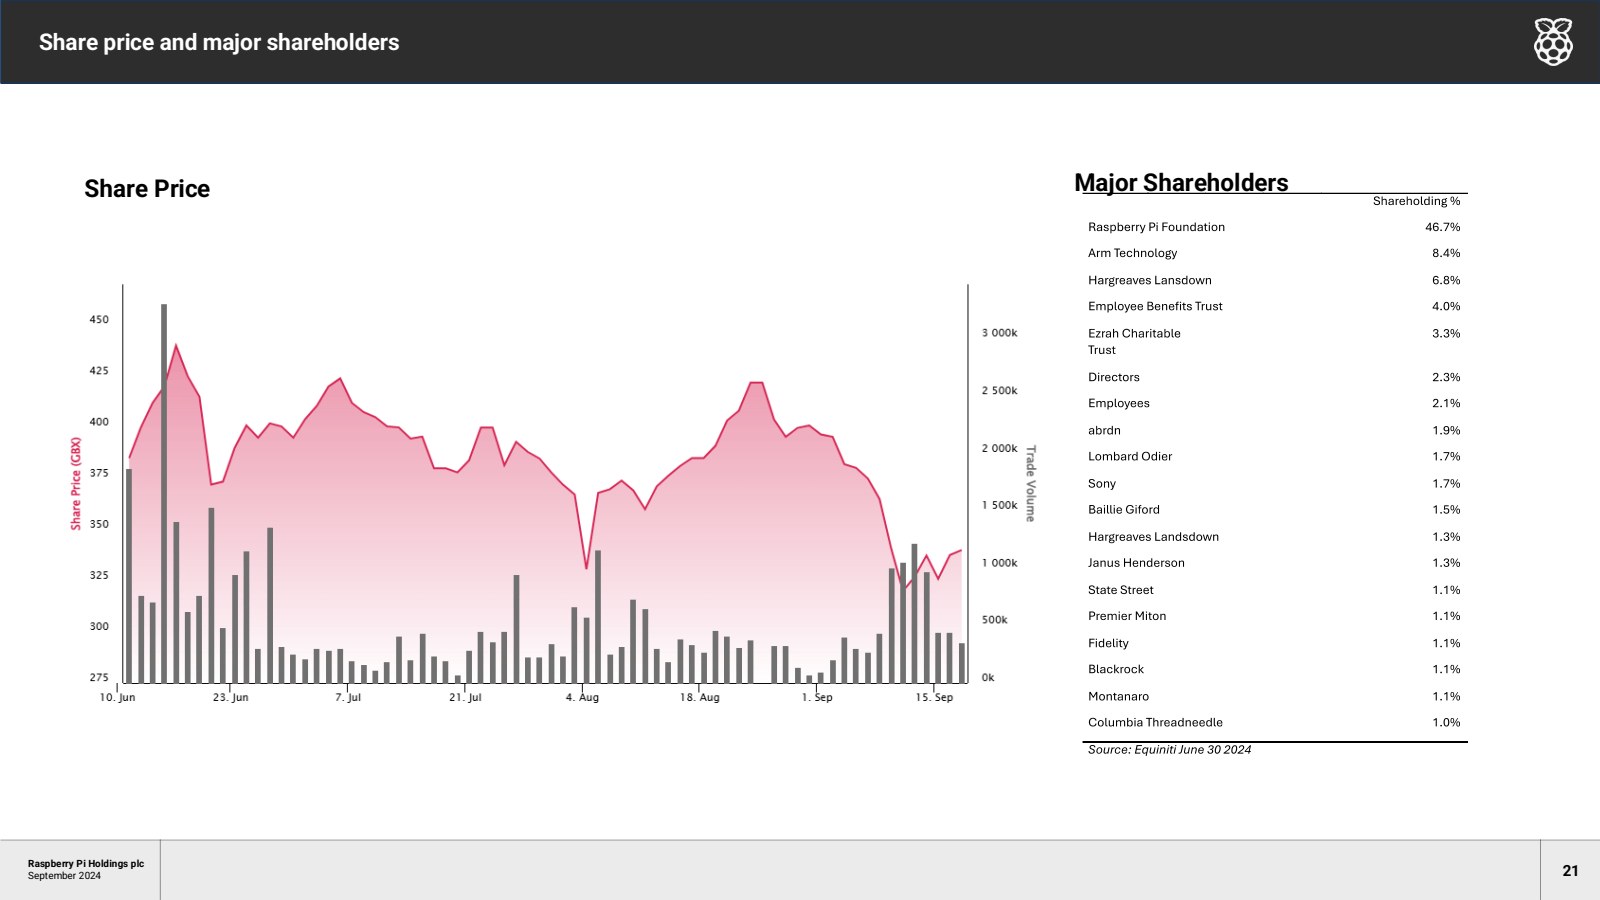Image resolution: width=1600 pixels, height=900 pixels.
Task: Select the 'Employees' row label
Action: click(x=1119, y=403)
